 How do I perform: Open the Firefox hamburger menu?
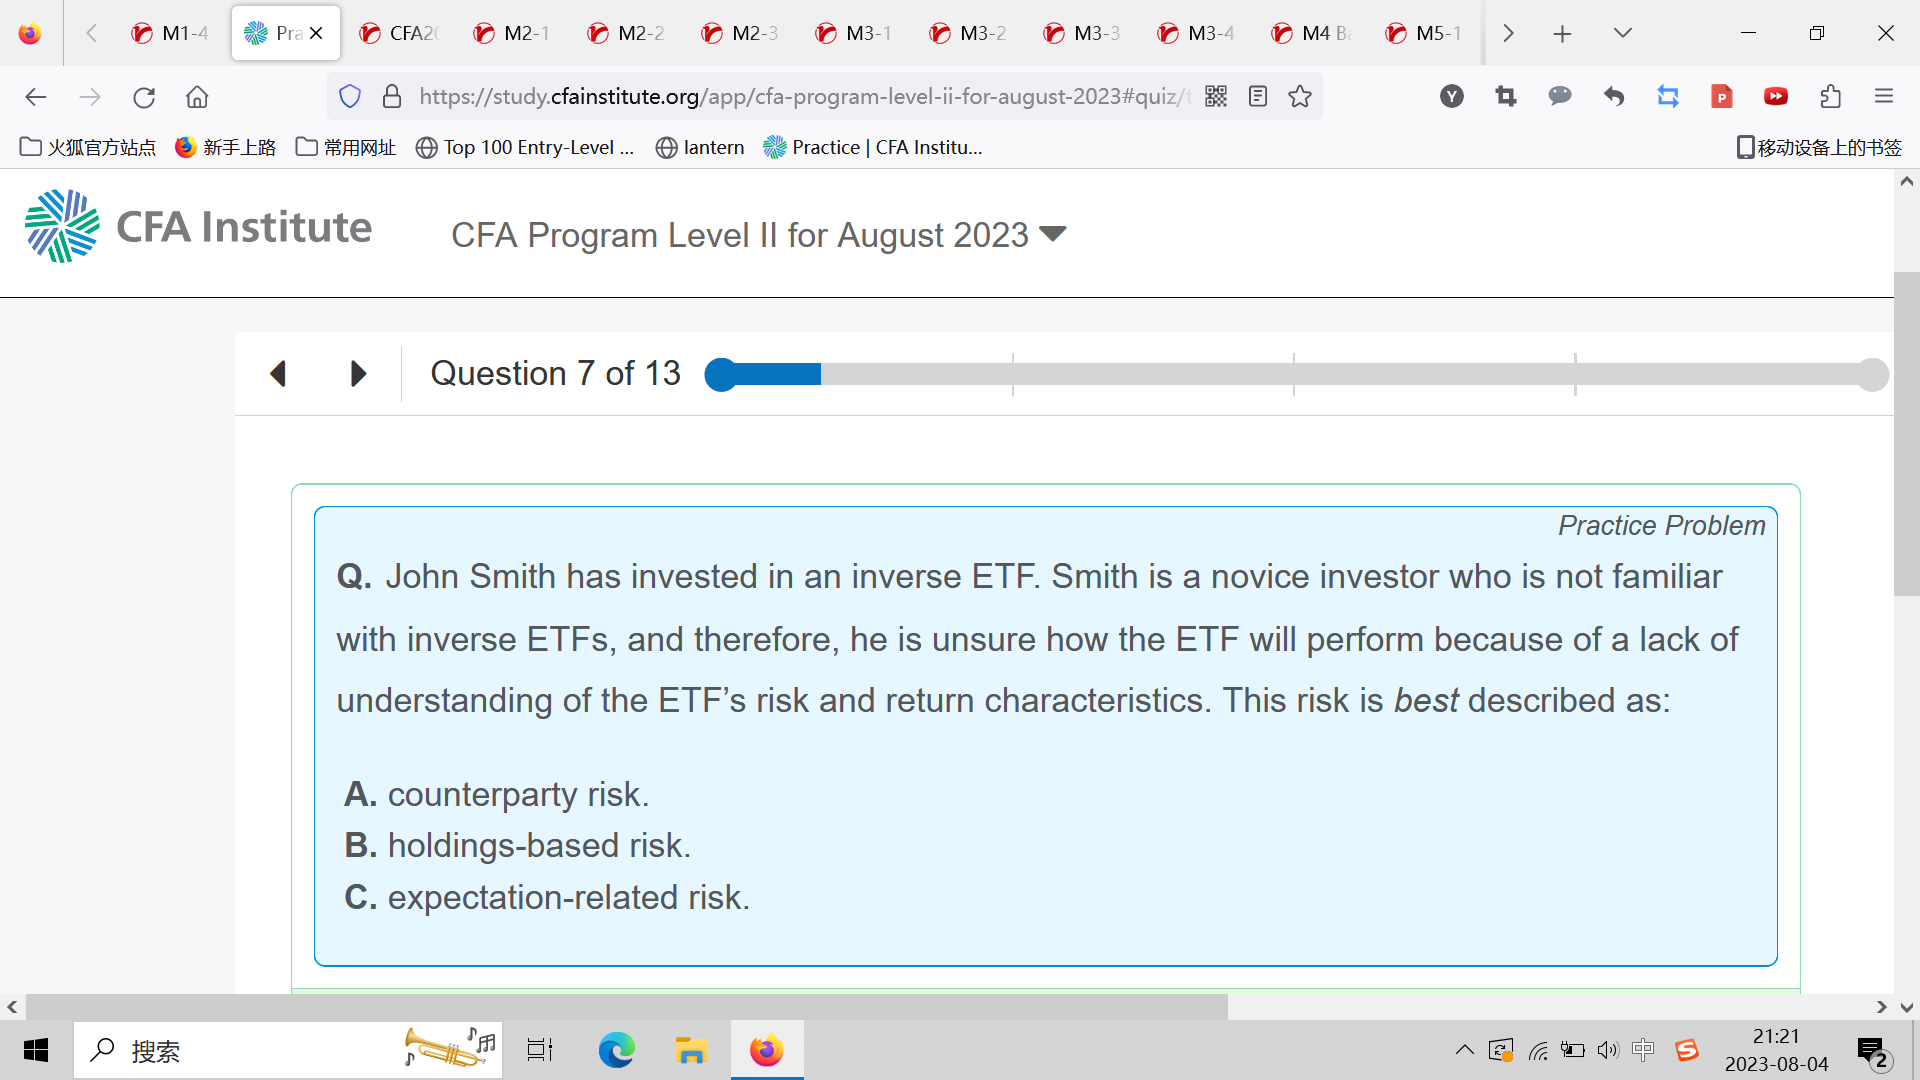coord(1884,96)
